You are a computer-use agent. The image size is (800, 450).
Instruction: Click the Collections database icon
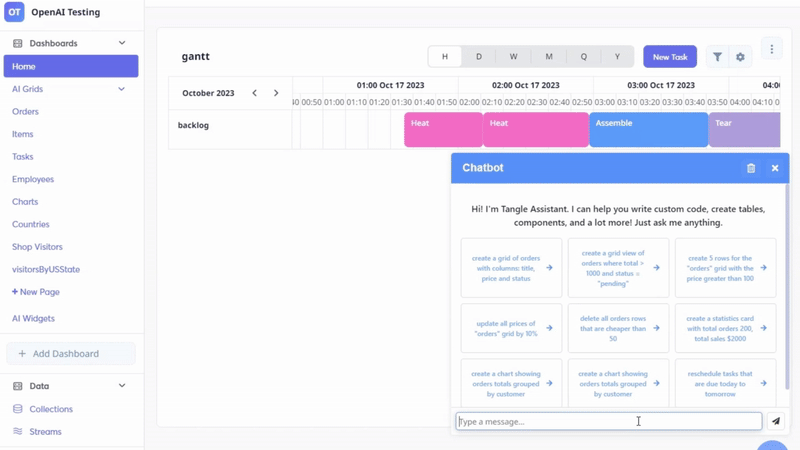[x=18, y=409]
